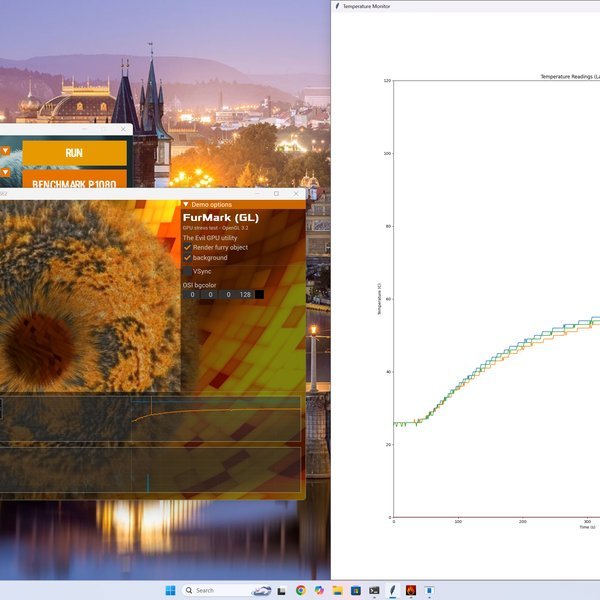
Task: Click the OSI bgcolor alpha field showing 128
Action: pyautogui.click(x=245, y=294)
